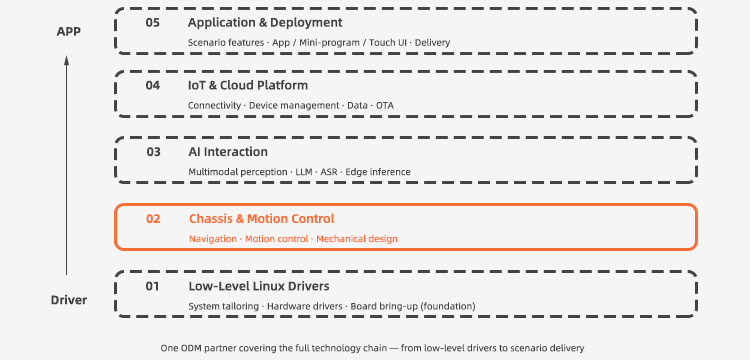The height and width of the screenshot is (360, 750).
Task: Click "Navigation · Motion control · Mechanical design"
Action: (x=293, y=239)
